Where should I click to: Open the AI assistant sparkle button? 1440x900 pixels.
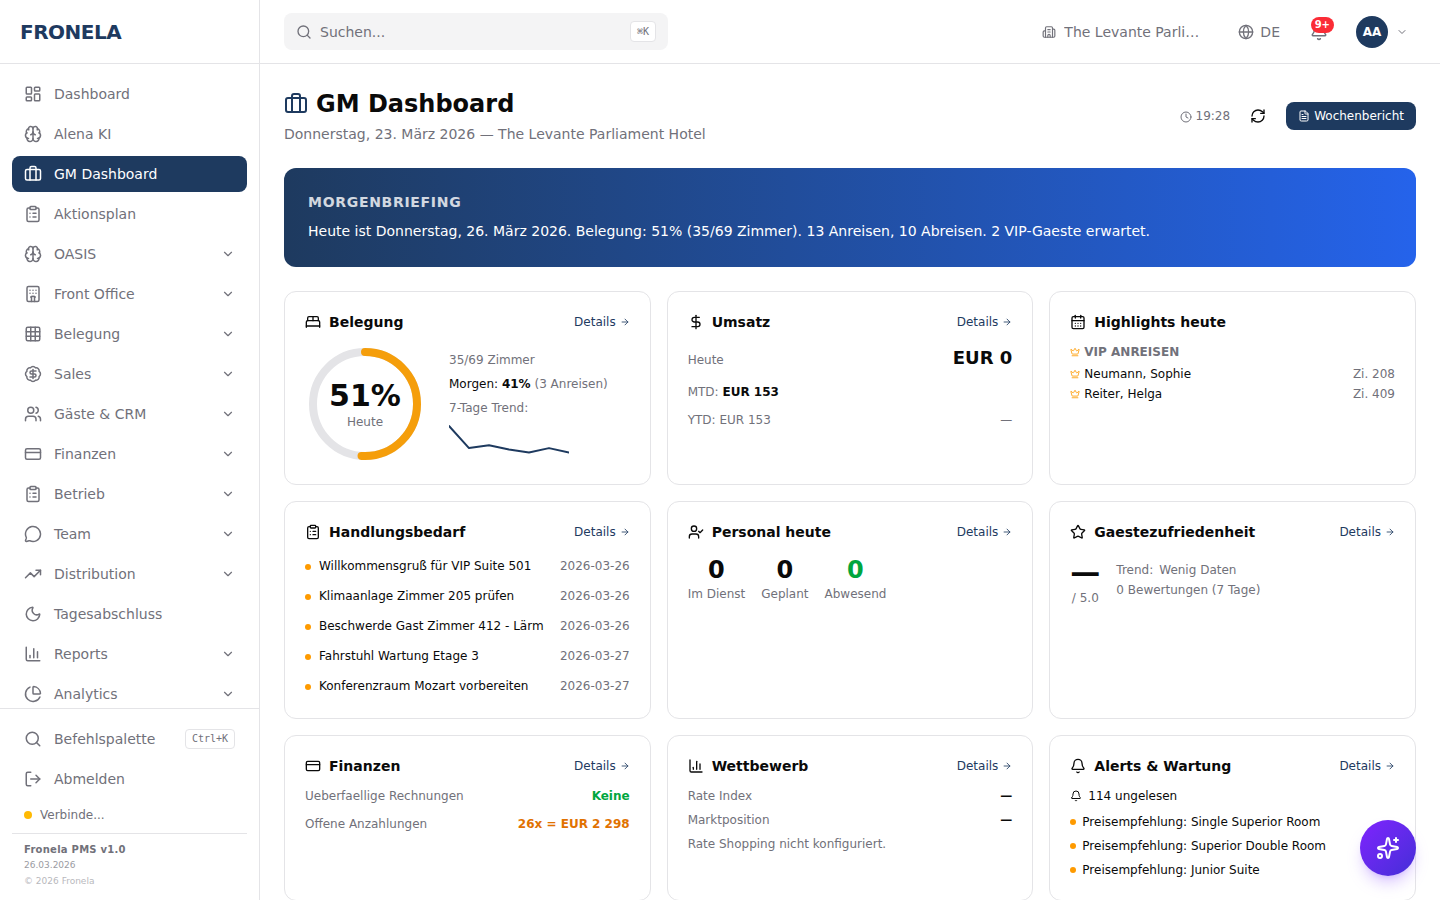pyautogui.click(x=1387, y=847)
